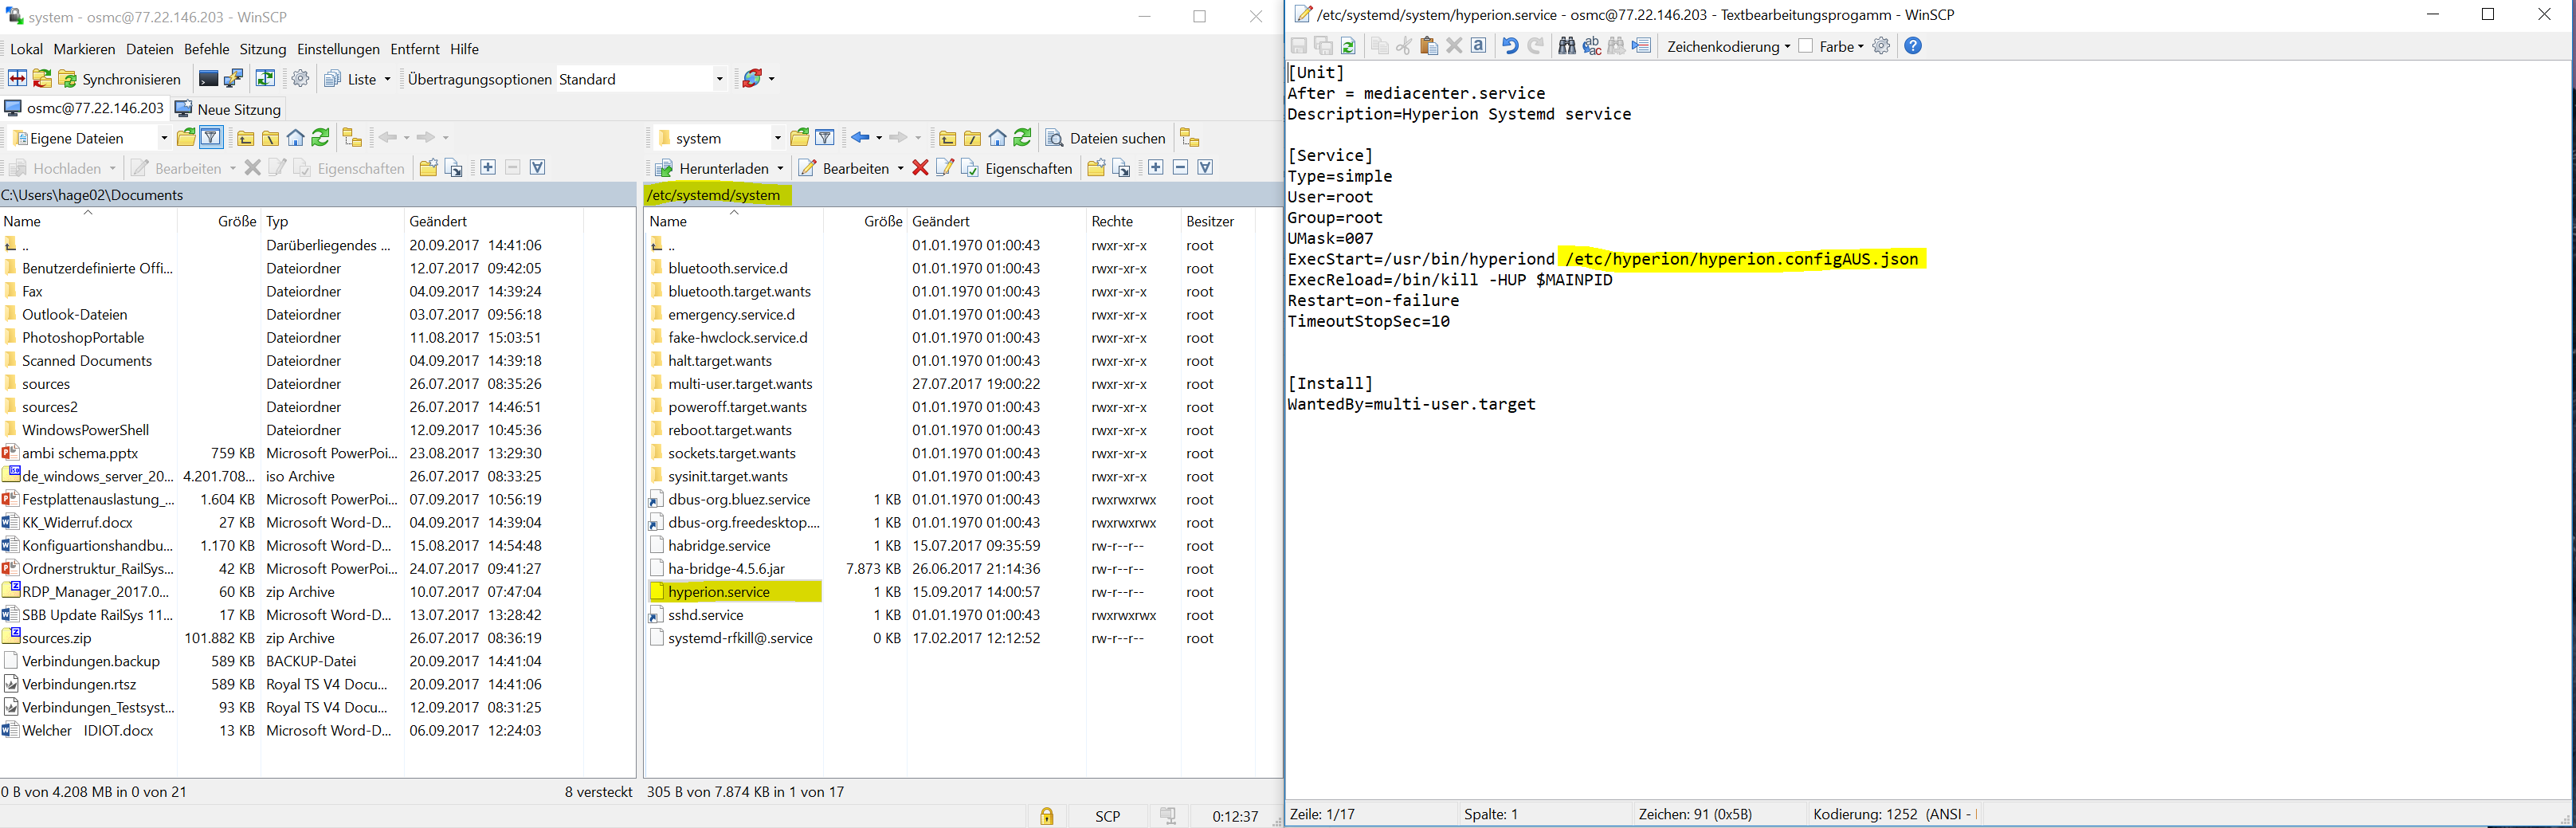
Task: Open the Befehle menu
Action: 206,49
